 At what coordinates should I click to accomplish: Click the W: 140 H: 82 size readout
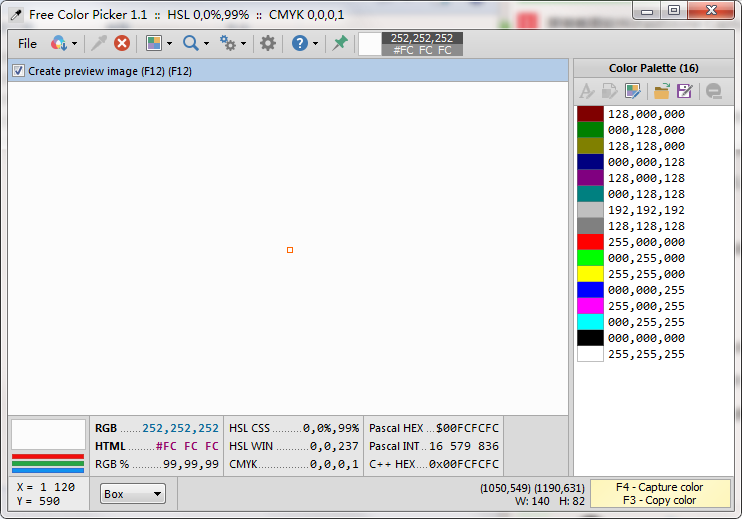coord(550,501)
